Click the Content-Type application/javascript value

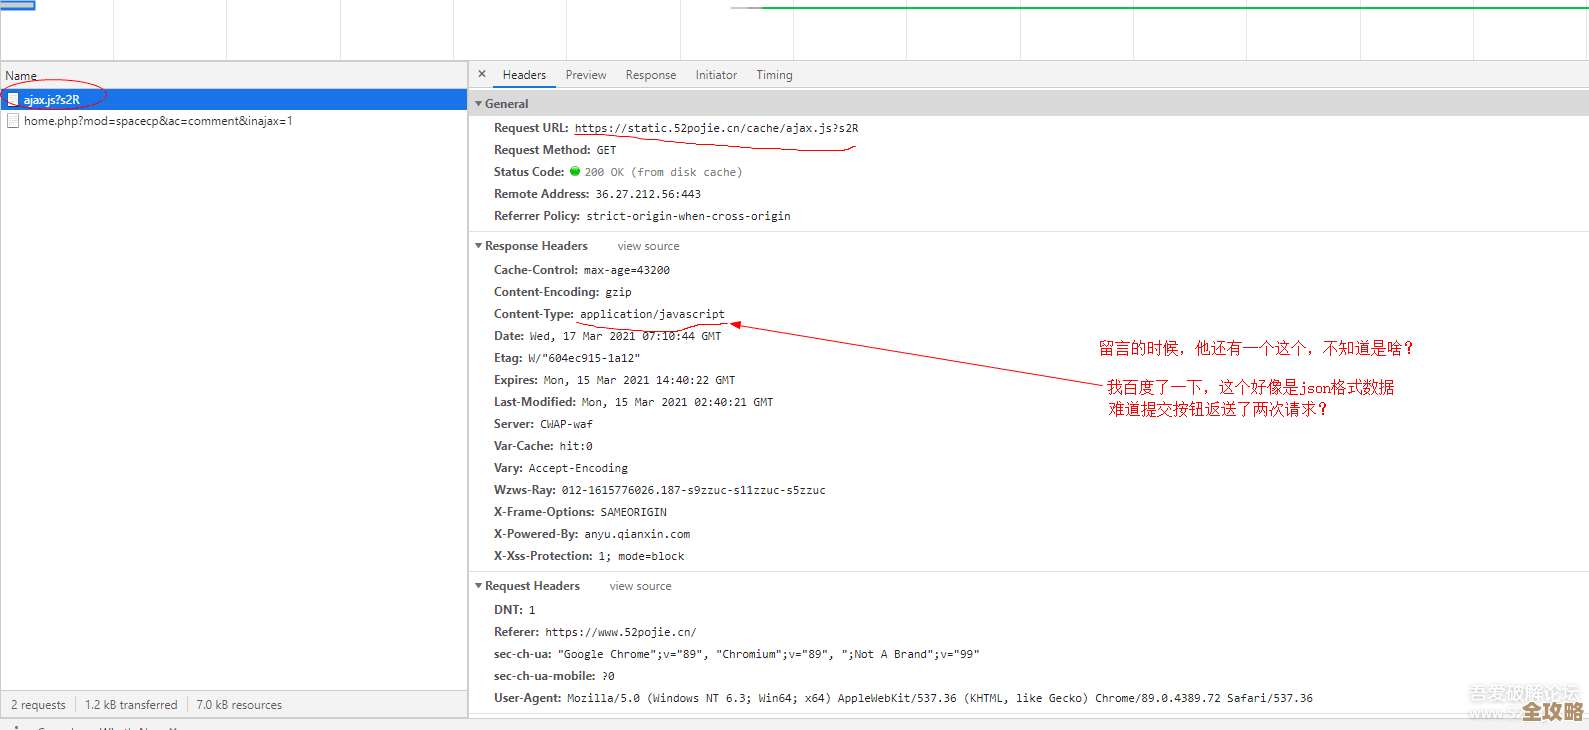tap(652, 314)
